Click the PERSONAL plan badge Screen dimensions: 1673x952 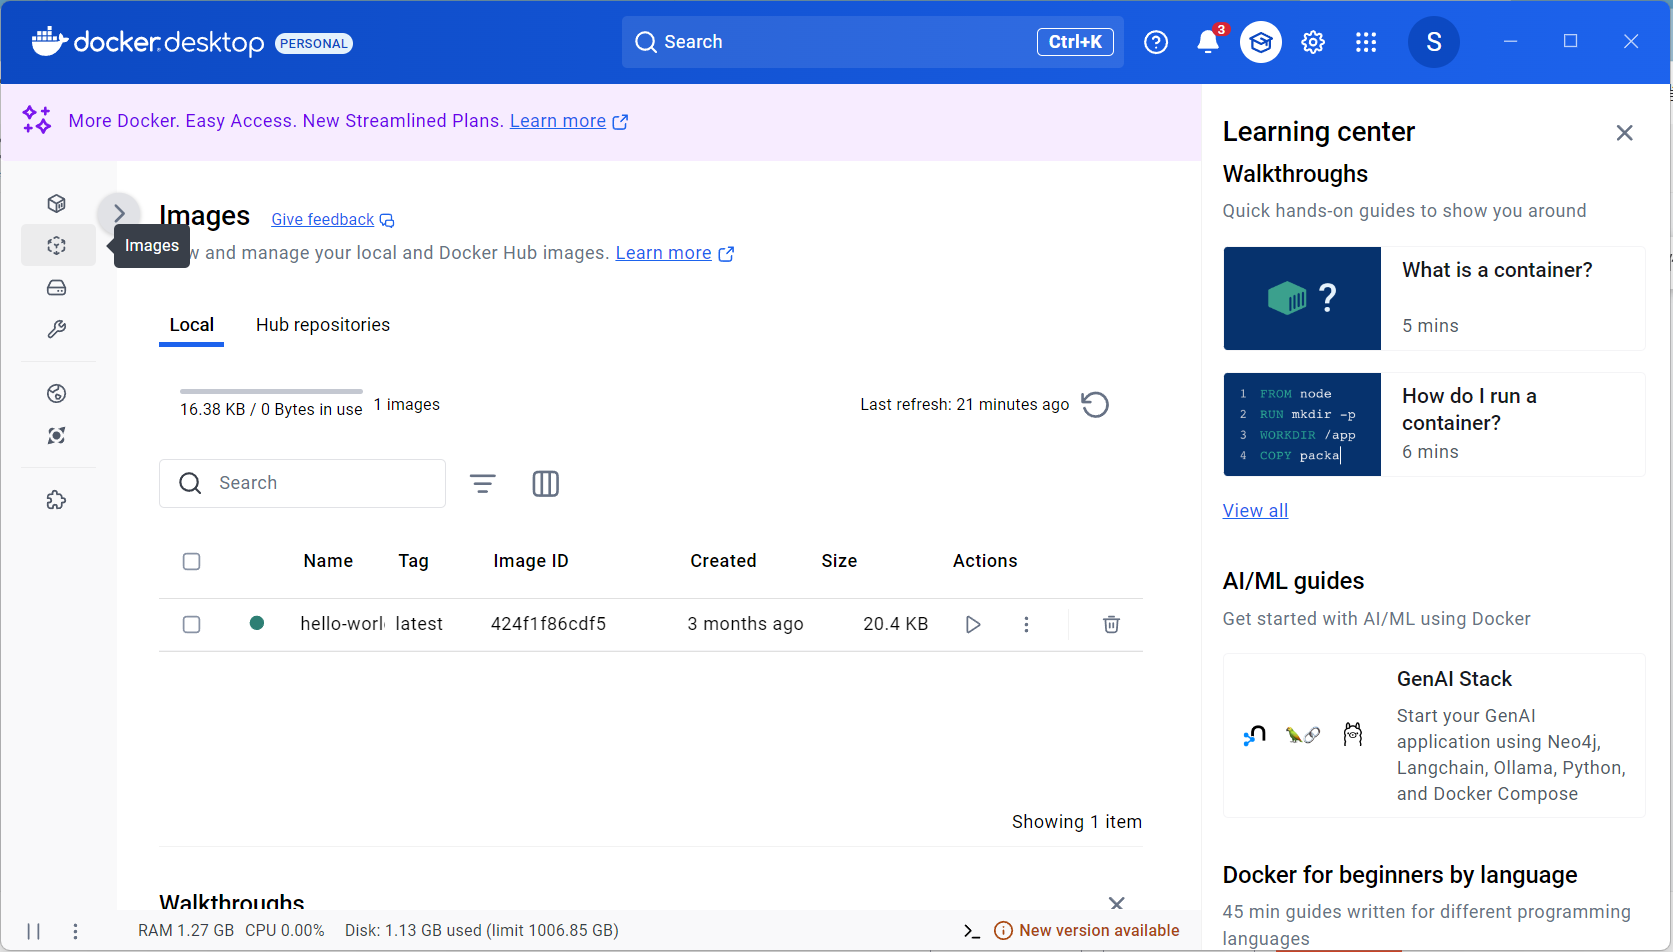[314, 43]
